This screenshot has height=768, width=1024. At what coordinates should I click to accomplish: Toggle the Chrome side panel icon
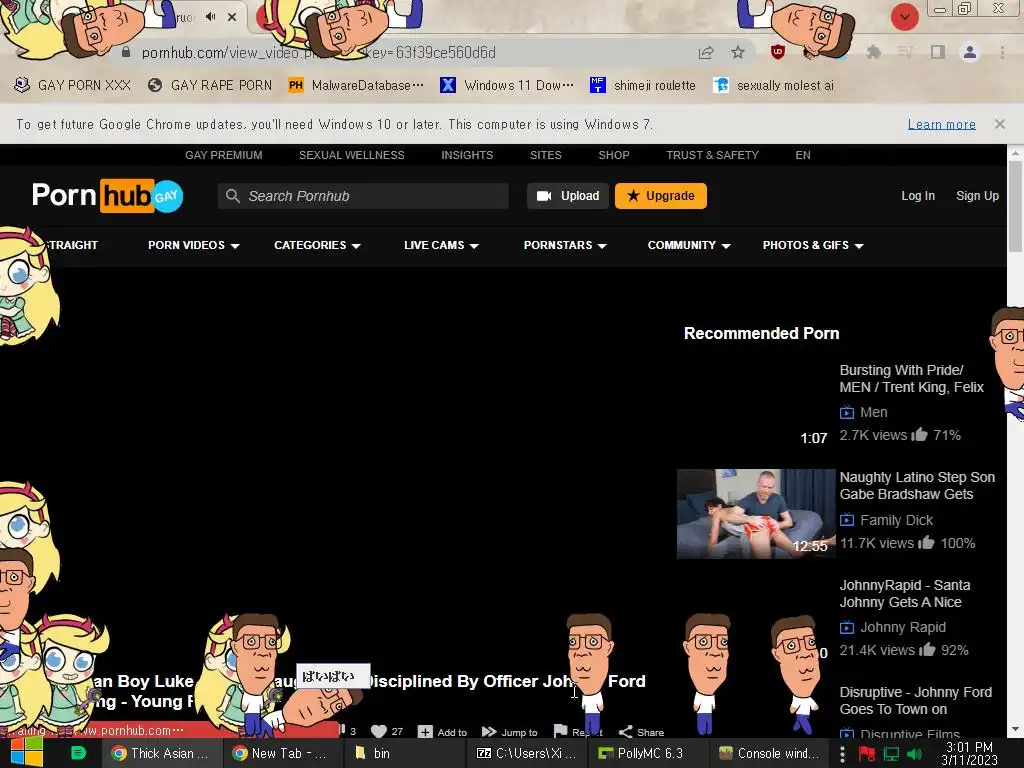pos(938,52)
